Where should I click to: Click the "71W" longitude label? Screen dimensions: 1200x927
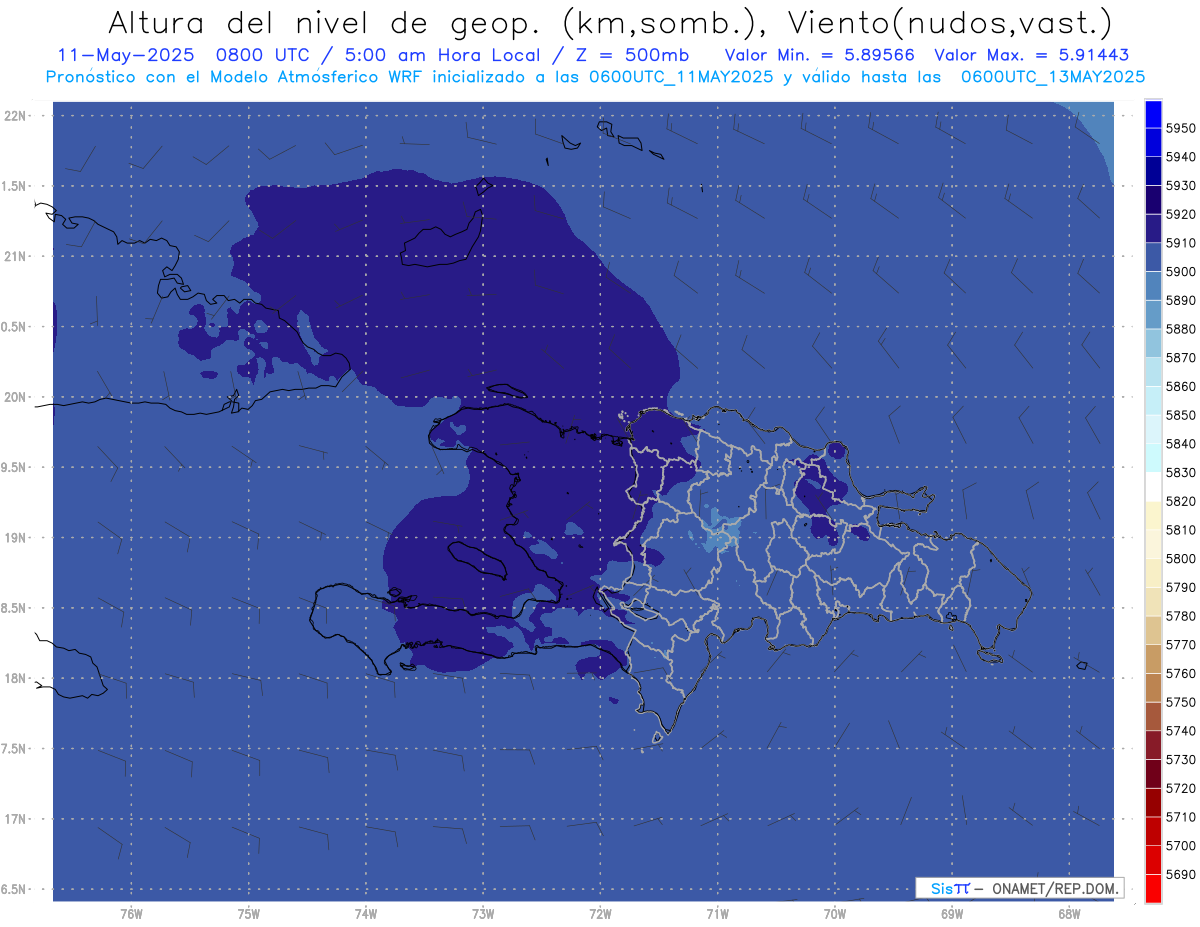pos(717,914)
